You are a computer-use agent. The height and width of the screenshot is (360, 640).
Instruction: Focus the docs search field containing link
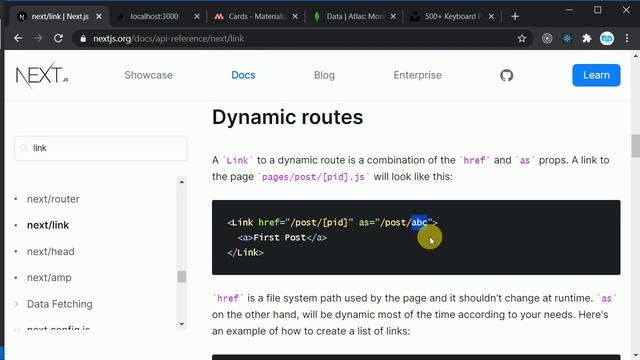[100, 148]
